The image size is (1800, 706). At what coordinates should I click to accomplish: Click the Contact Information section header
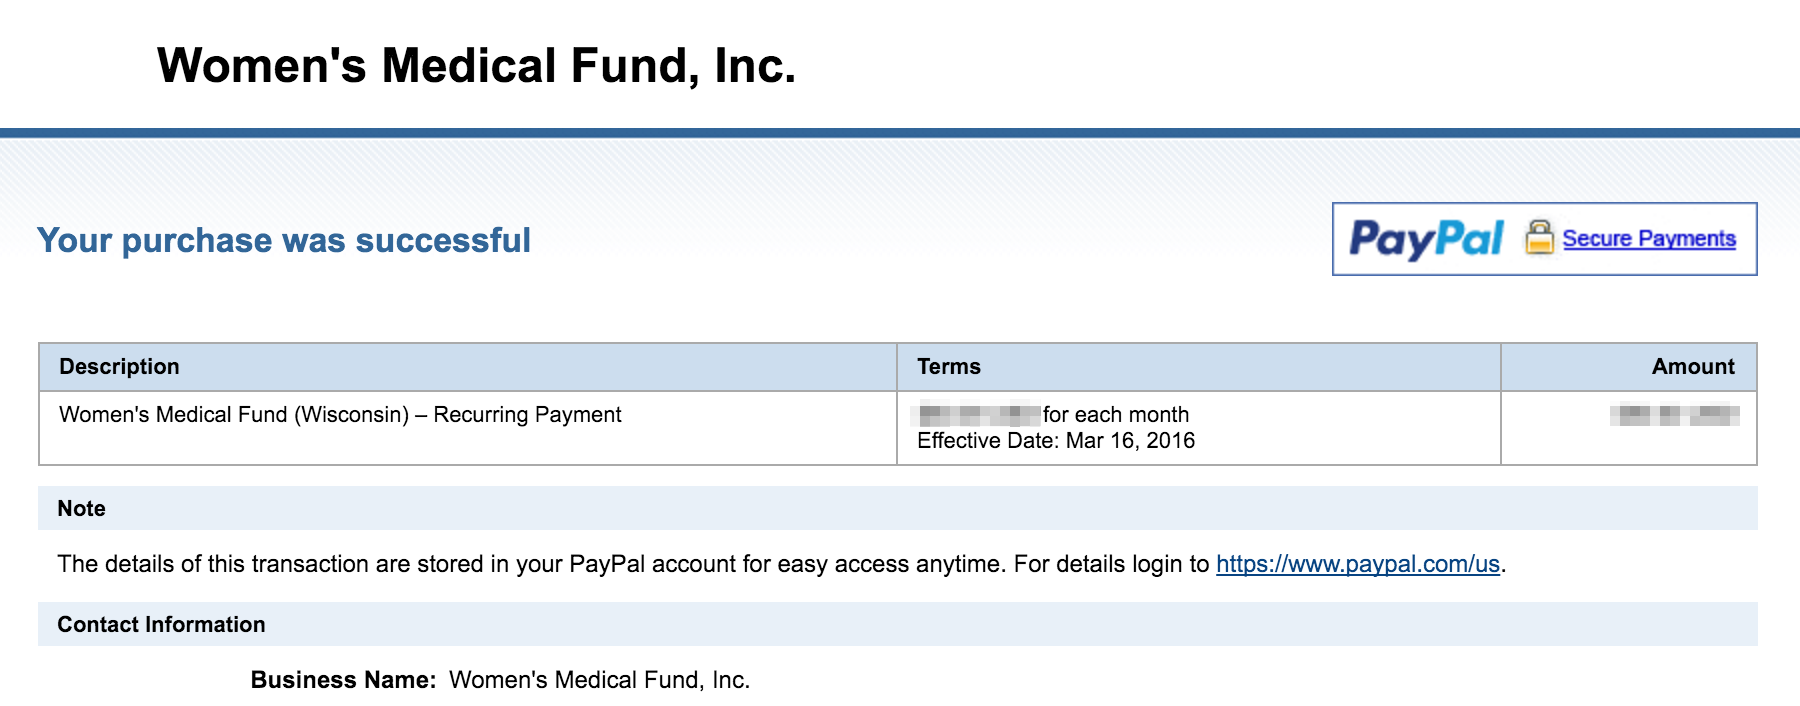pos(161,625)
